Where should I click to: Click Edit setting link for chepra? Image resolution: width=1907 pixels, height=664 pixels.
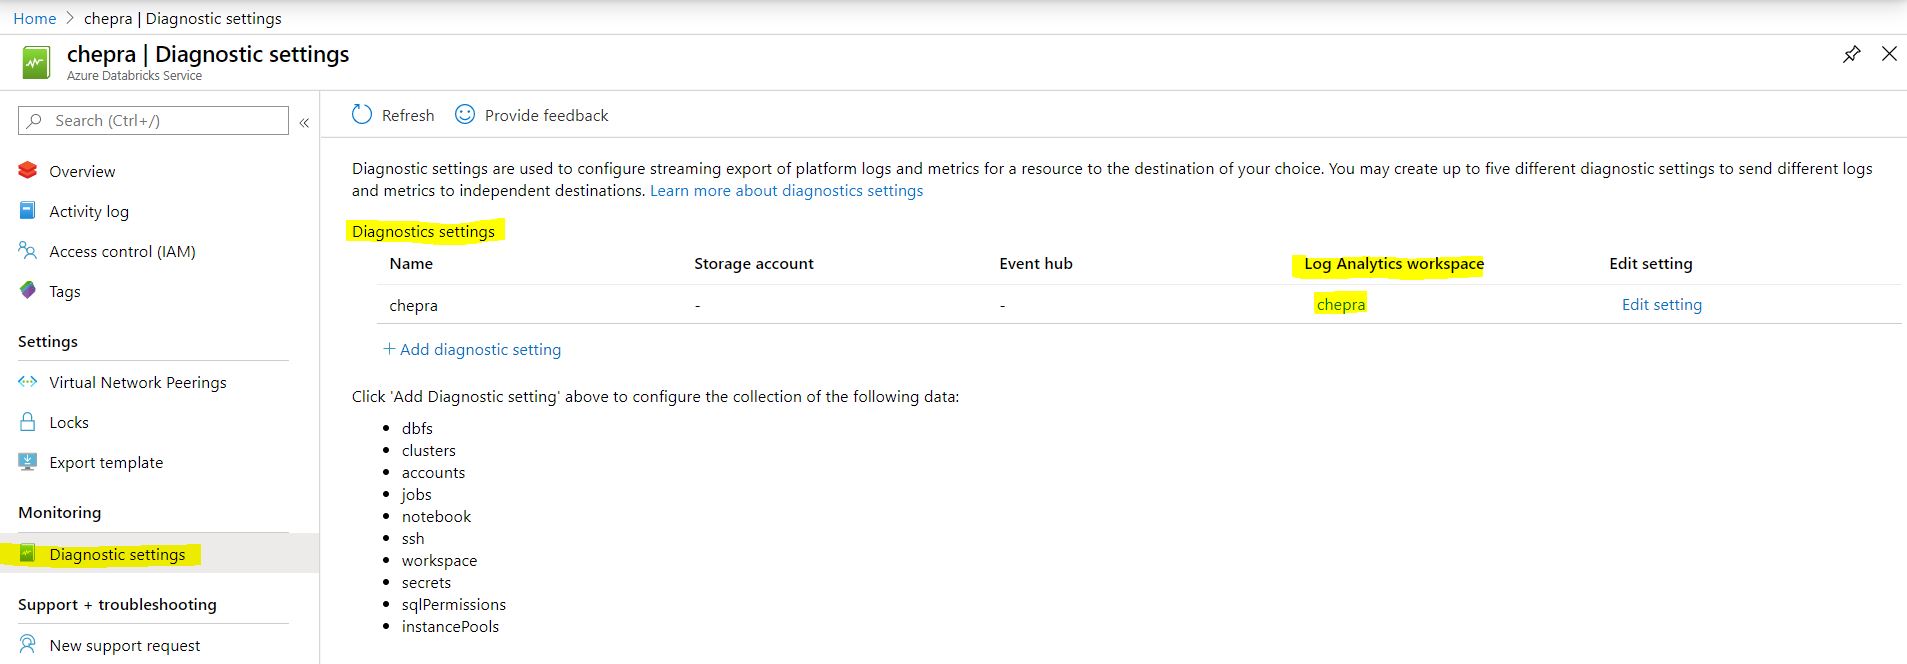tap(1661, 304)
